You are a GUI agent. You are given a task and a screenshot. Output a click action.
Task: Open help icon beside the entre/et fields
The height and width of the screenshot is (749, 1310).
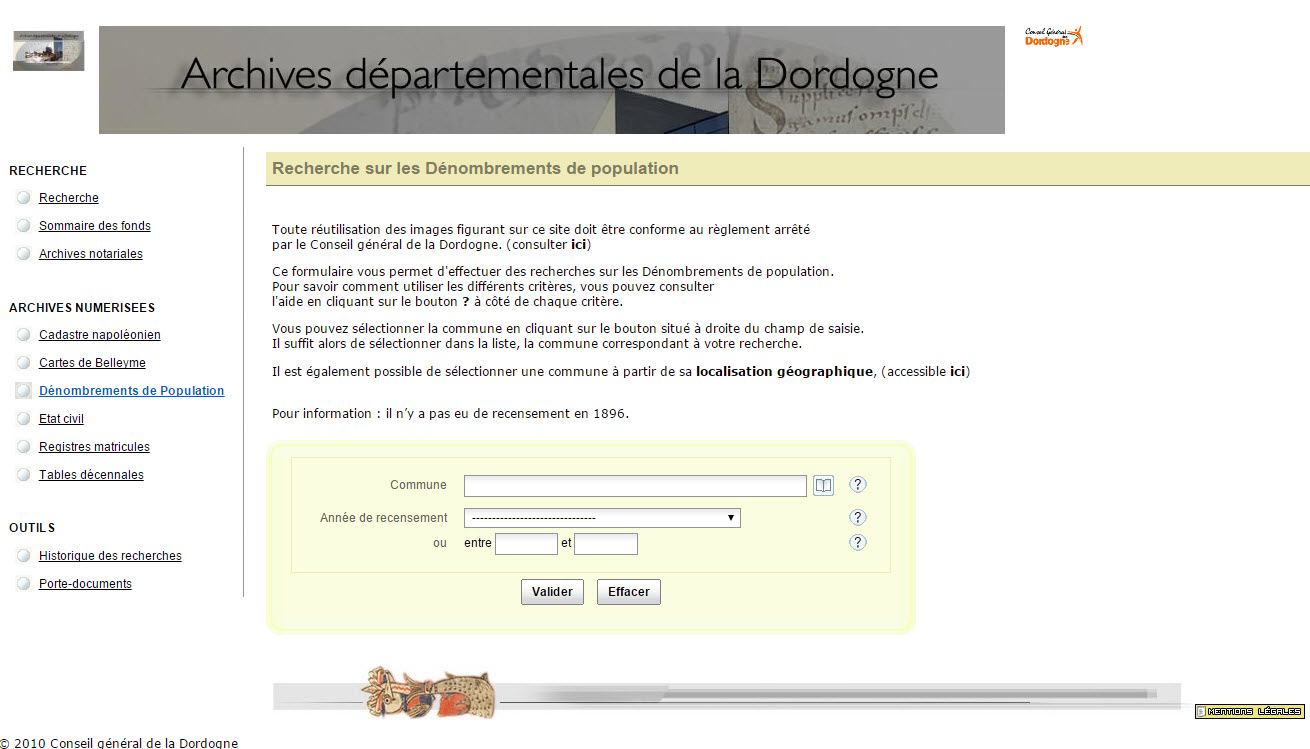(858, 543)
